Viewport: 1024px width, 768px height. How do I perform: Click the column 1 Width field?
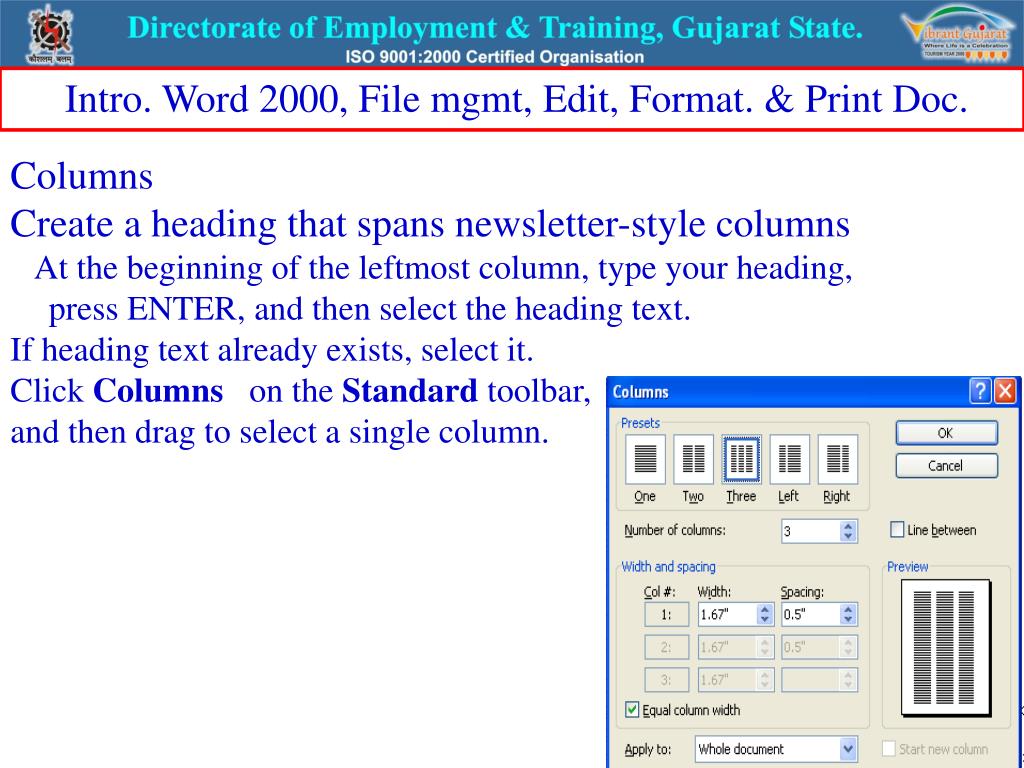tap(728, 614)
